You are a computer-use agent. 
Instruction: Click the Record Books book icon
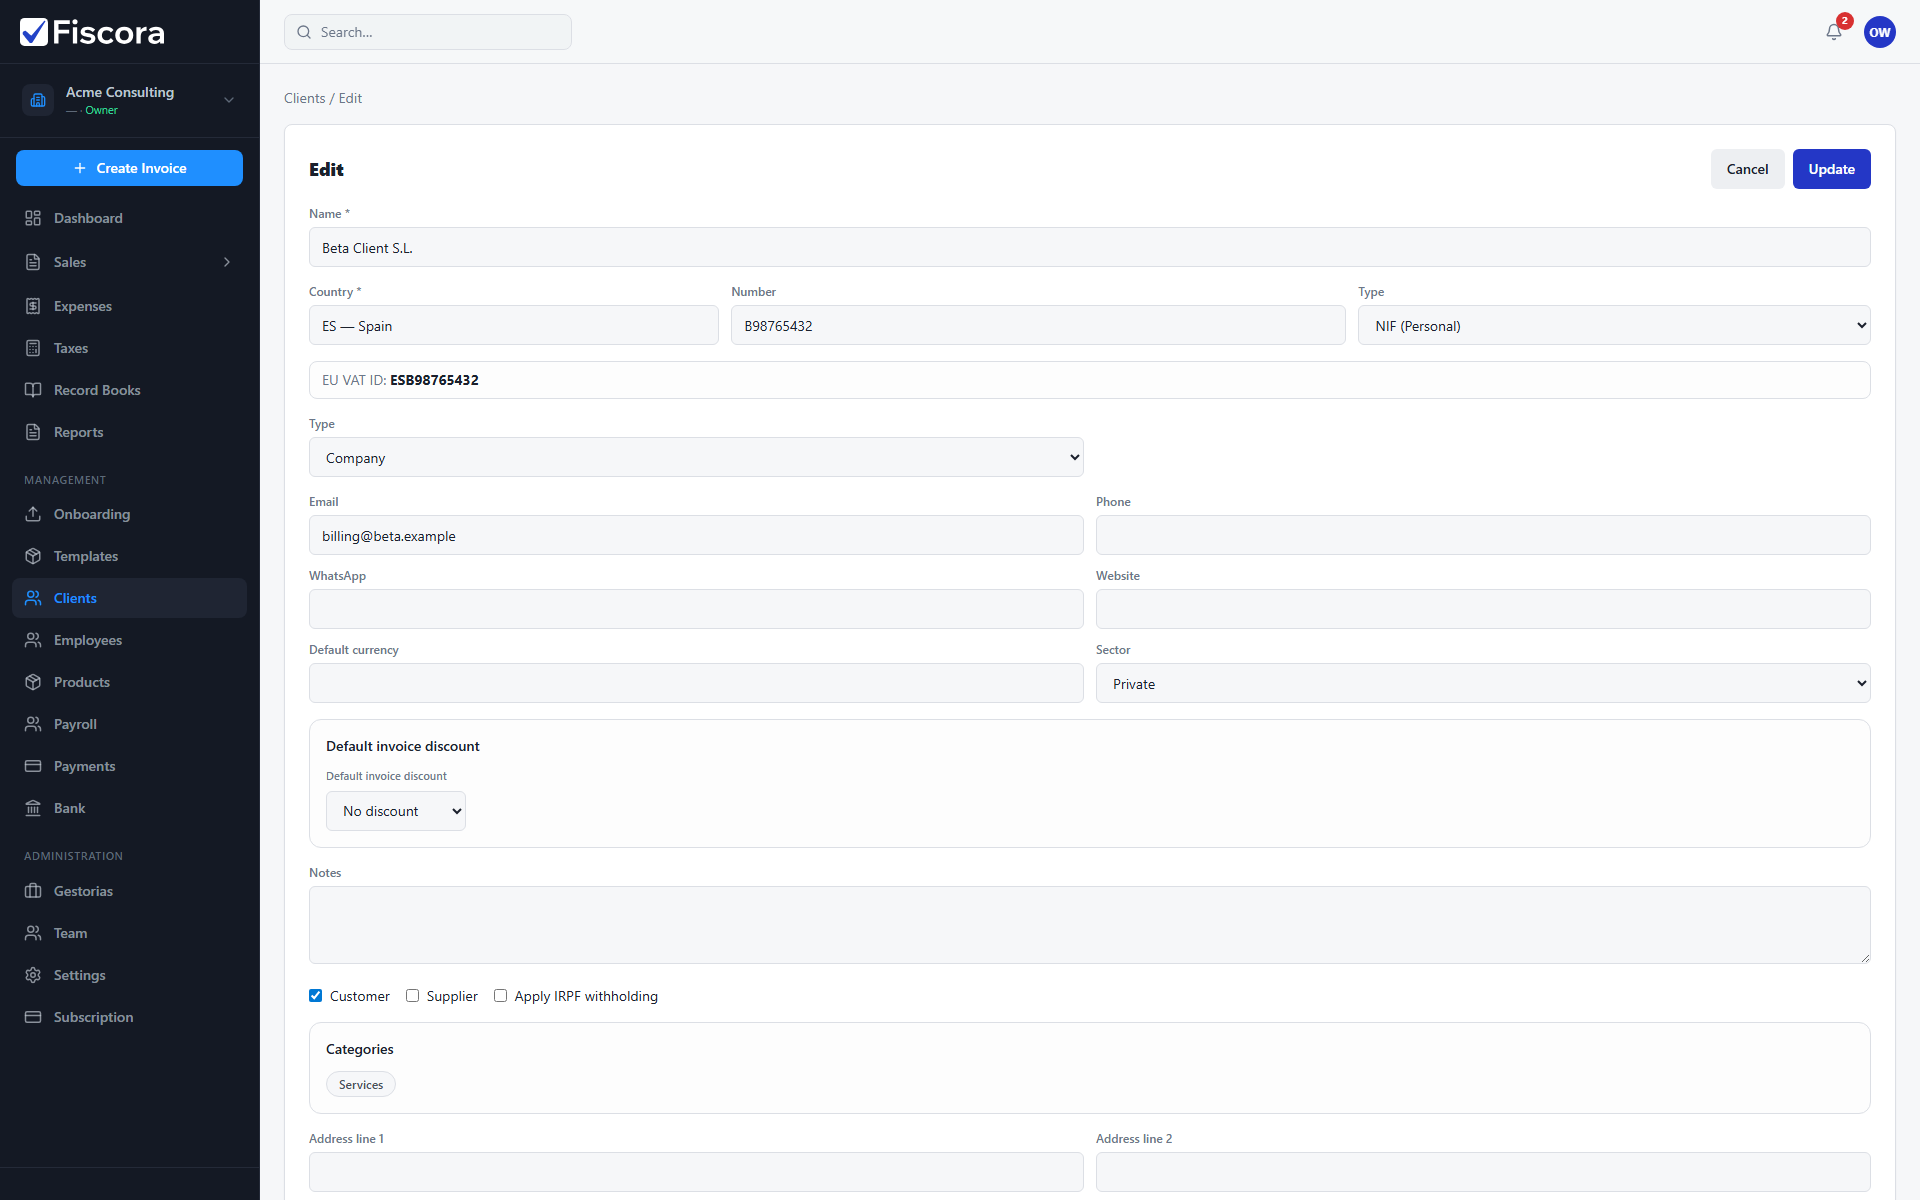[33, 390]
